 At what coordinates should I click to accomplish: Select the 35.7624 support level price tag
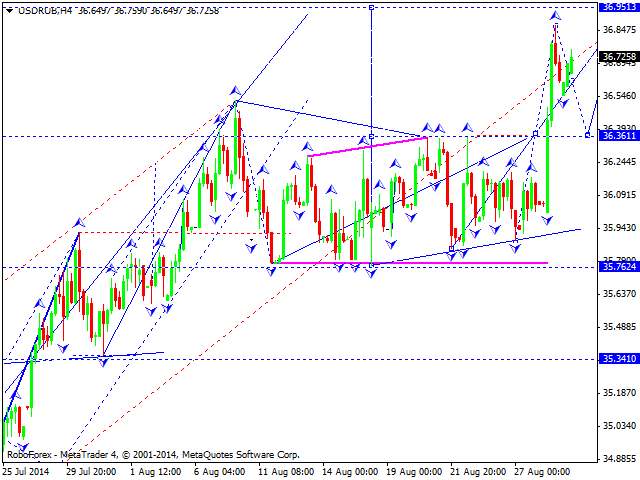click(620, 267)
